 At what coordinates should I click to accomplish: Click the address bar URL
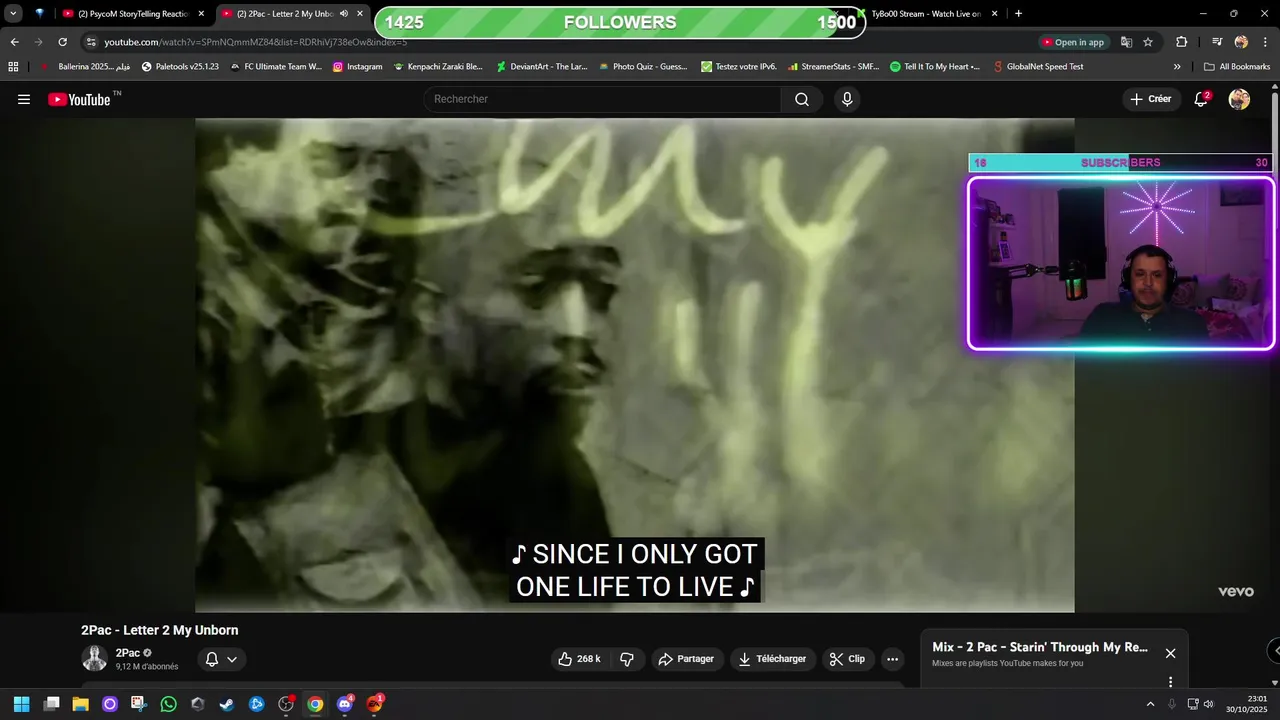coord(255,42)
